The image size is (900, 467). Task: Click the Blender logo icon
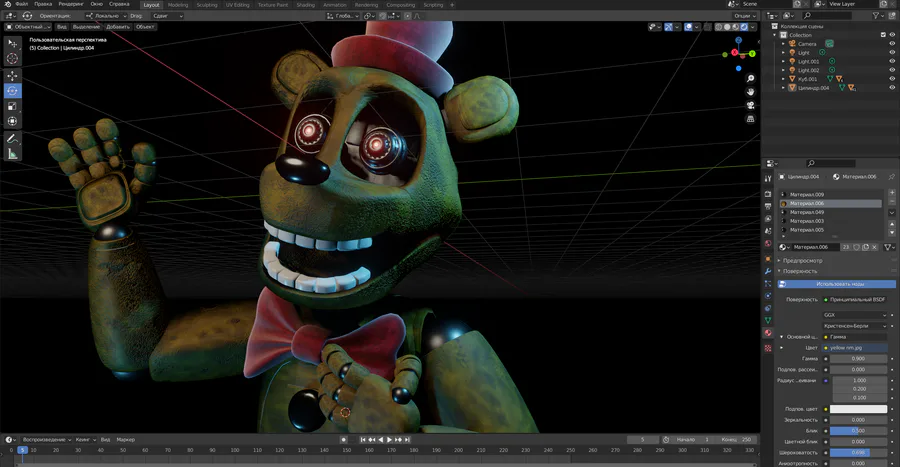pos(7,4)
